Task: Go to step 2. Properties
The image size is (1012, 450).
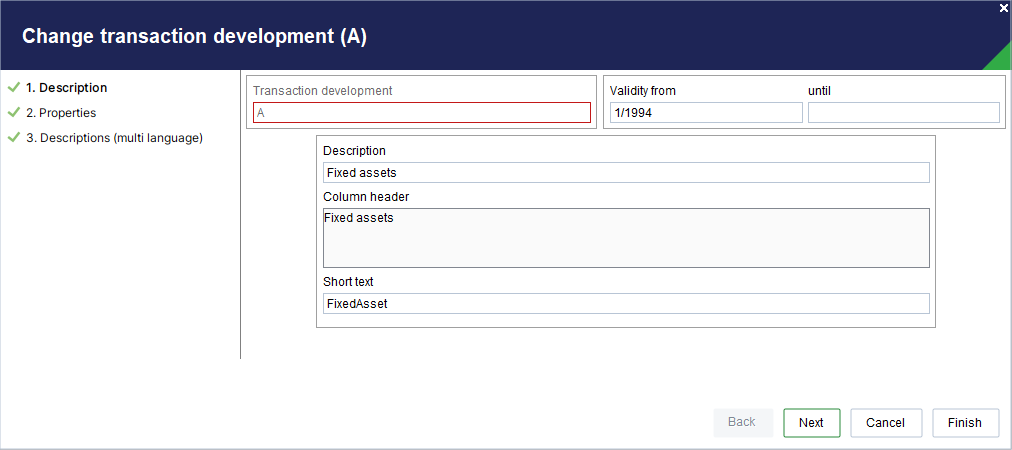Action: [61, 113]
